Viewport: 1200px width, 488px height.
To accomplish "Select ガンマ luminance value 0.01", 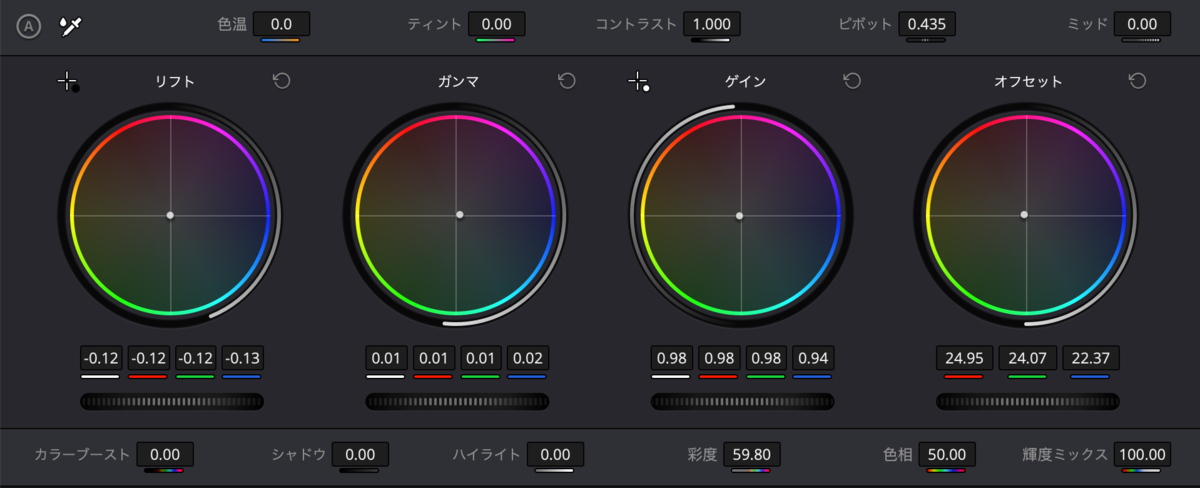I will pos(385,358).
